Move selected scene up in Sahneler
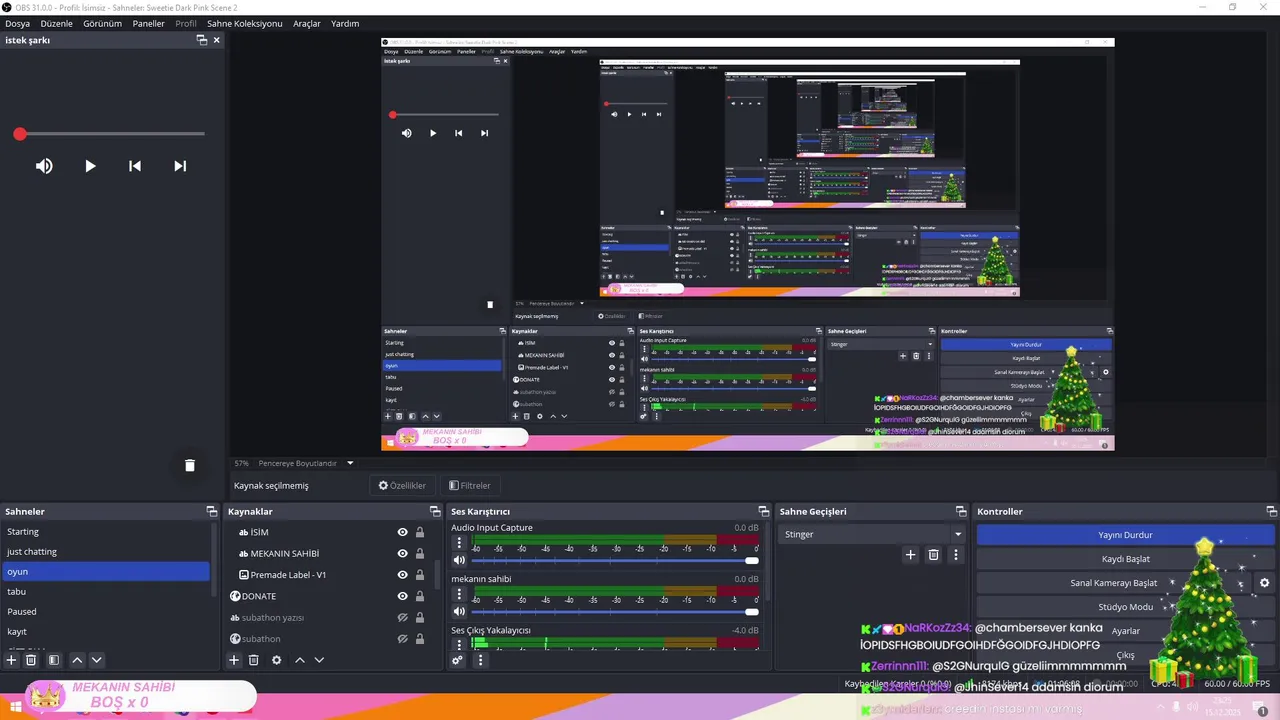 point(77,660)
